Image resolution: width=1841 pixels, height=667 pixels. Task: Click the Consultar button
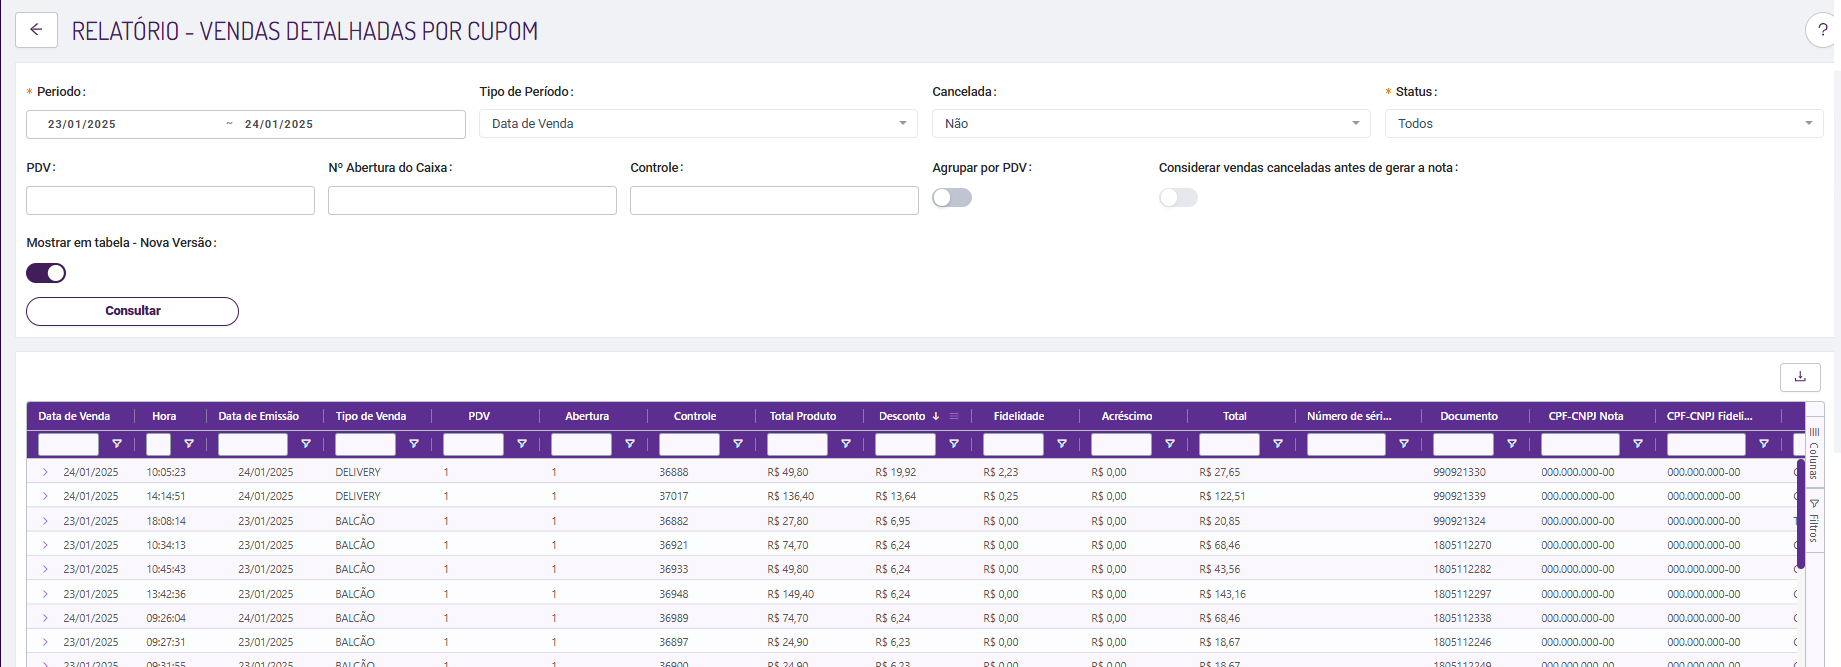132,311
